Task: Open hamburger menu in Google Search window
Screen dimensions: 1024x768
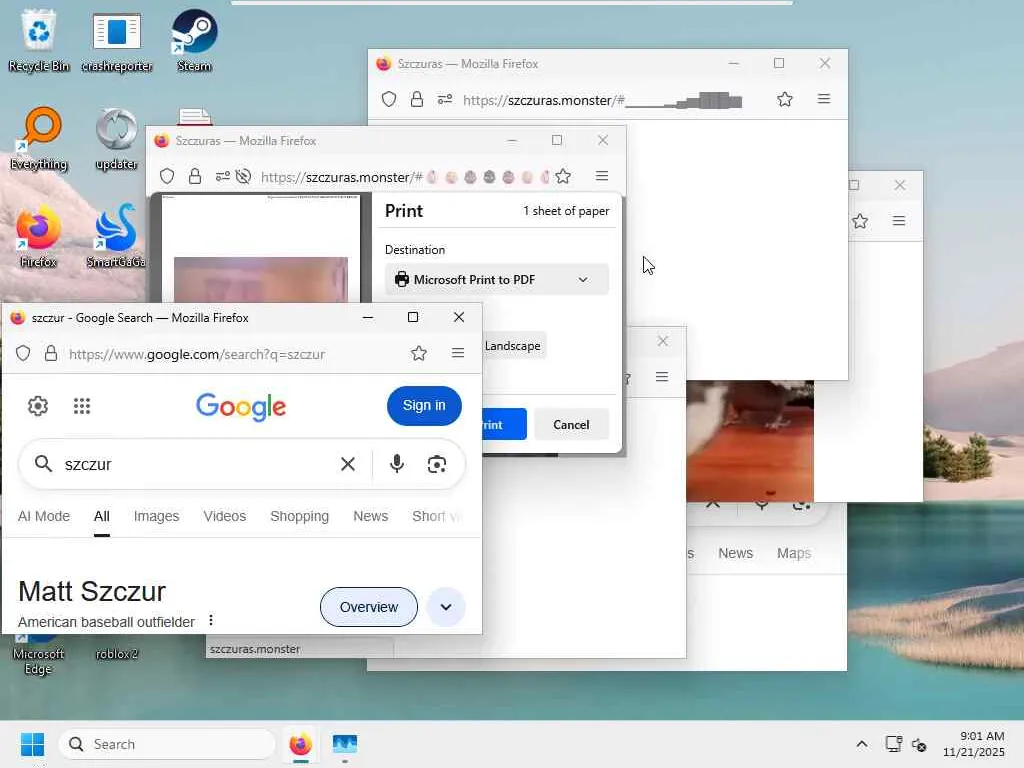Action: pyautogui.click(x=458, y=353)
